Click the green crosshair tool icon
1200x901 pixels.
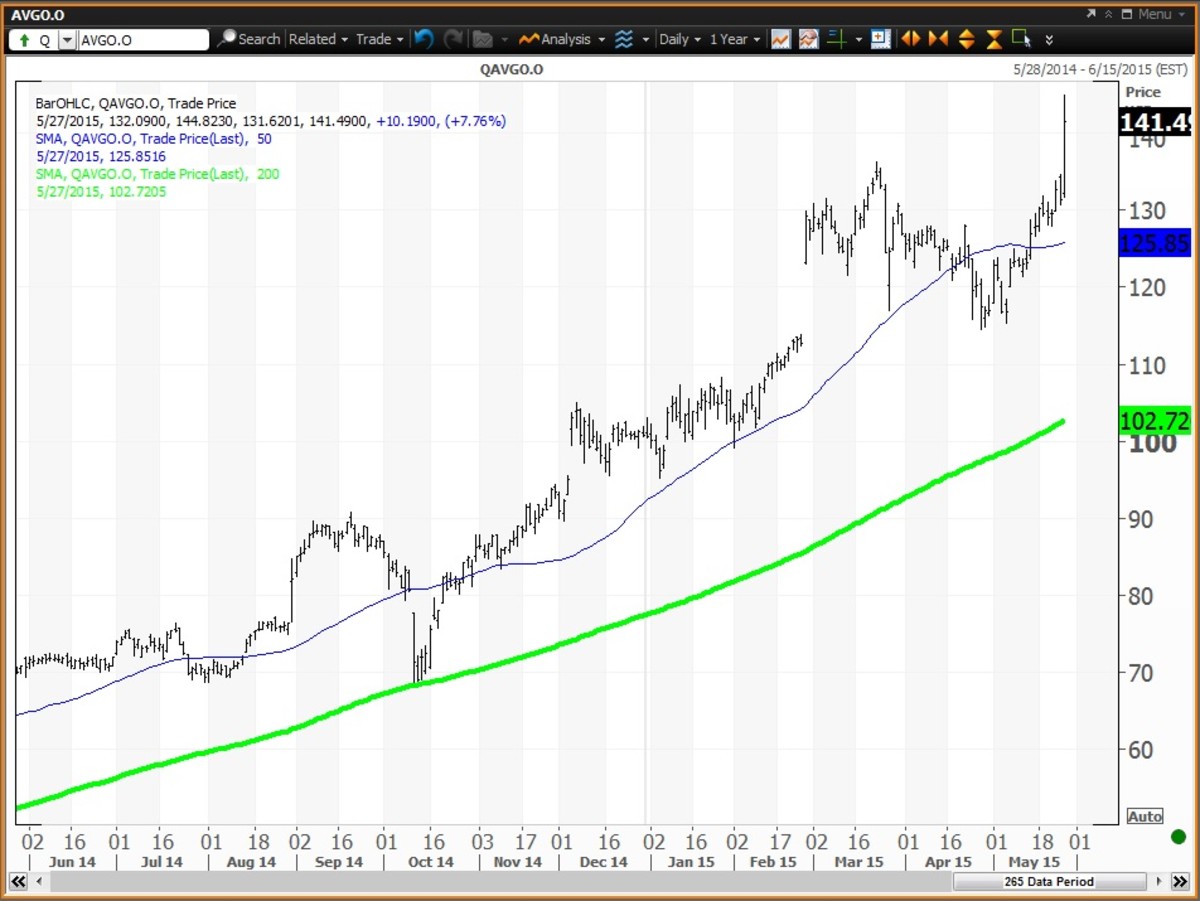pyautogui.click(x=836, y=39)
